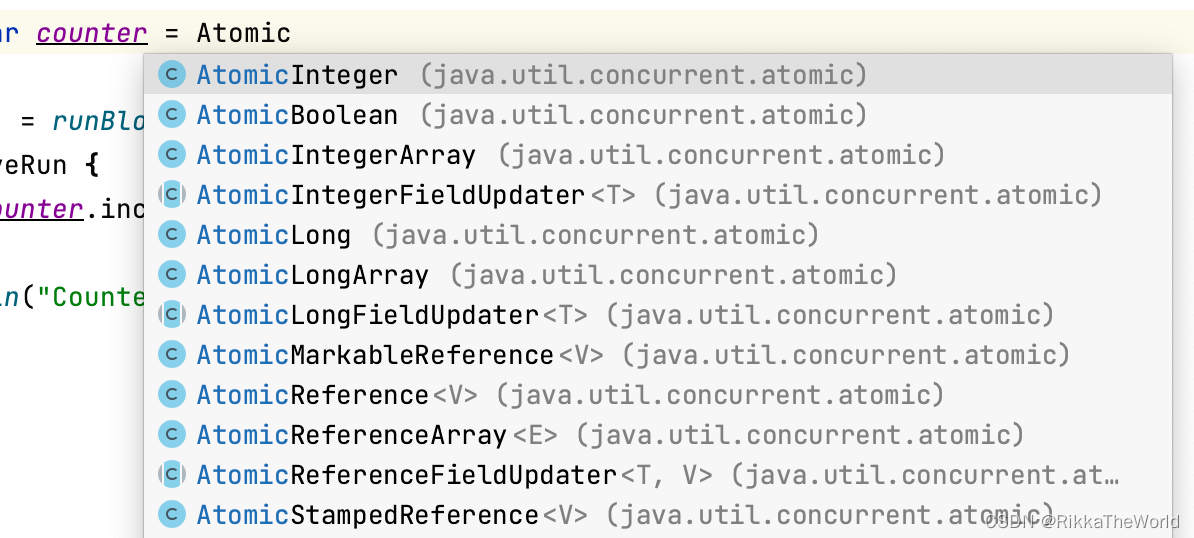Choose AtomicBoolean from the completion list

(297, 115)
